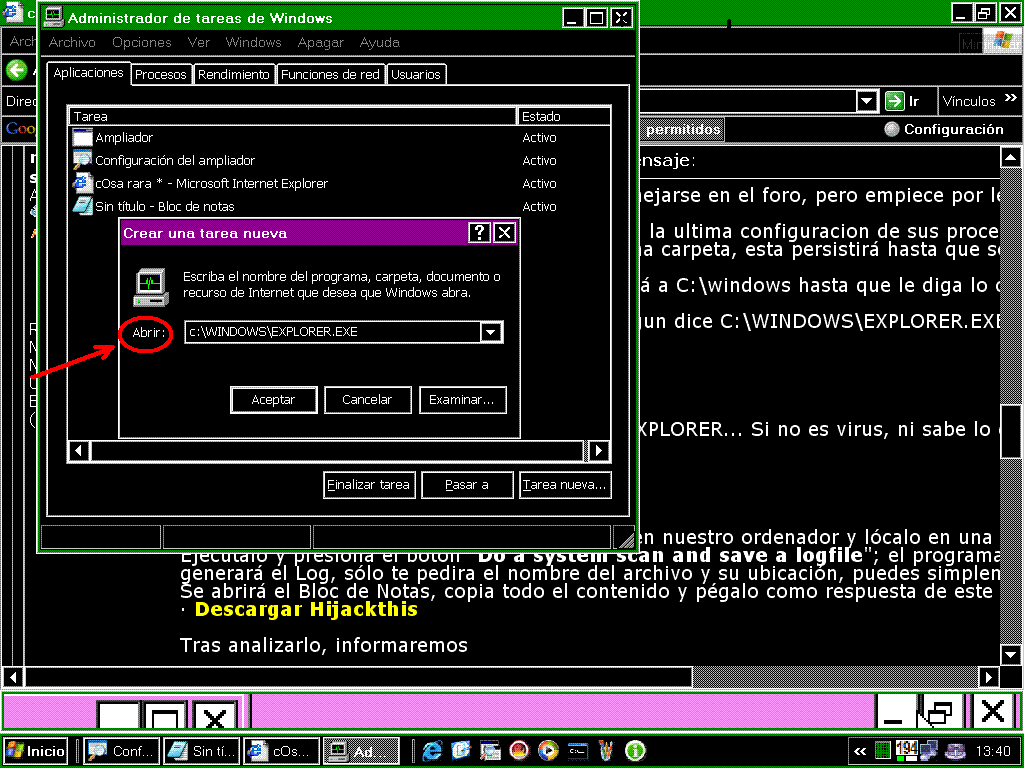Open the Ver menu
Viewport: 1024px width, 768px height.
point(199,42)
